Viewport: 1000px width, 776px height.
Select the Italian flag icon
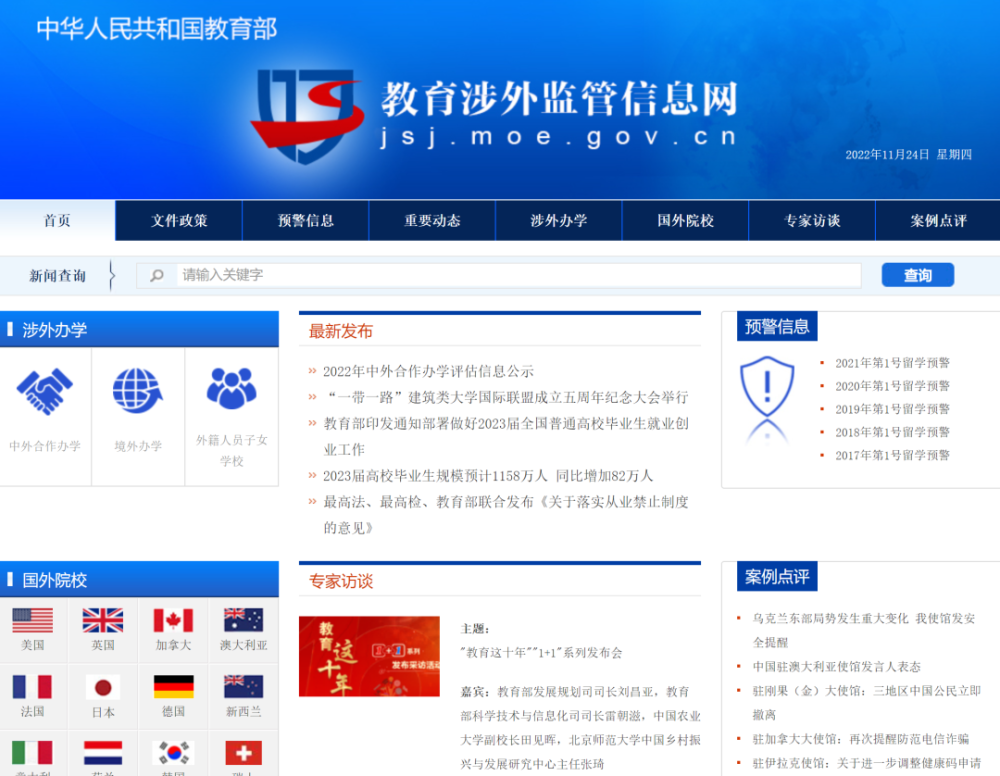(33, 753)
